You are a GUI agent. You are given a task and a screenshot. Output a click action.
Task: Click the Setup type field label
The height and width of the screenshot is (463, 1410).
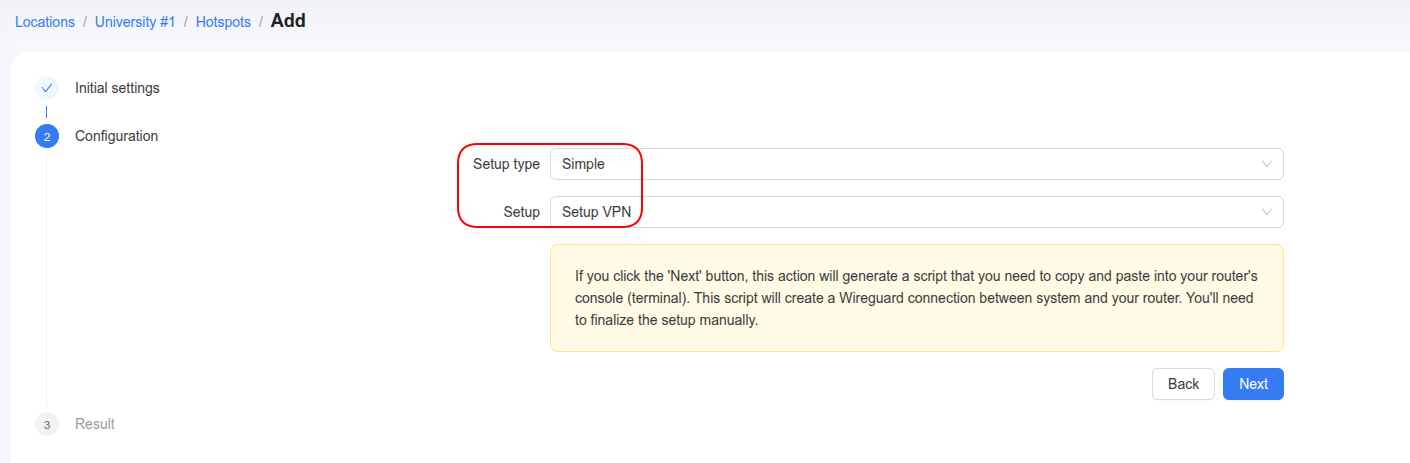506,164
